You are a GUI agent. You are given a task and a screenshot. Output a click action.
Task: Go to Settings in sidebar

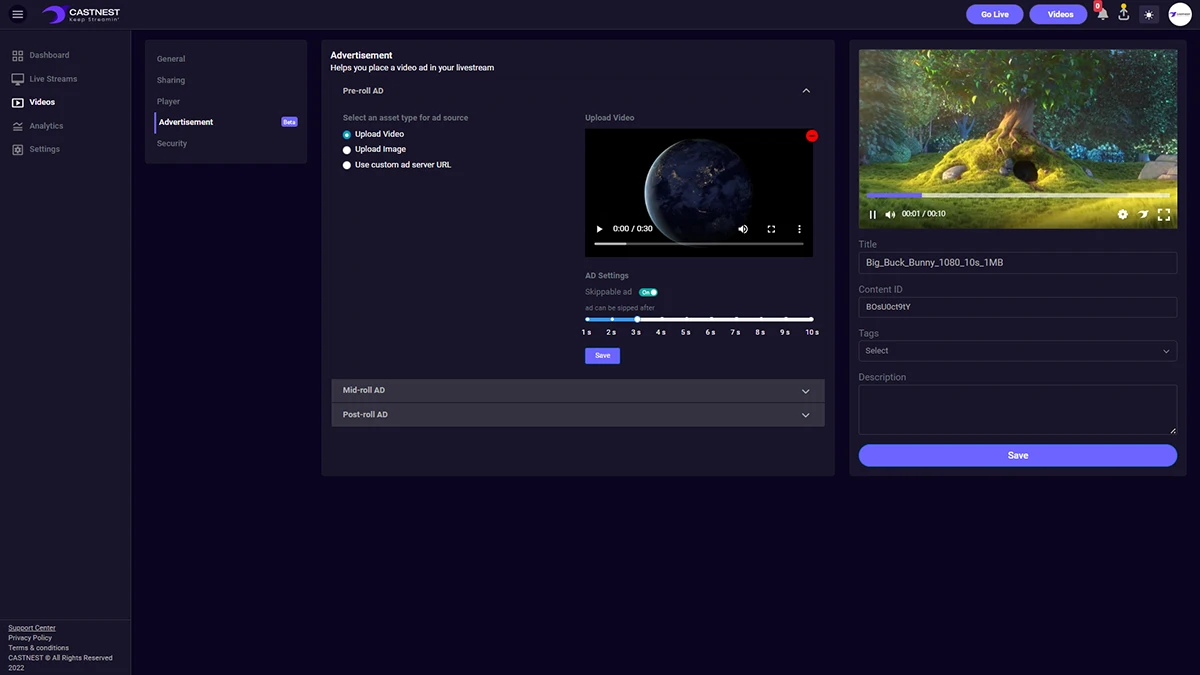45,149
